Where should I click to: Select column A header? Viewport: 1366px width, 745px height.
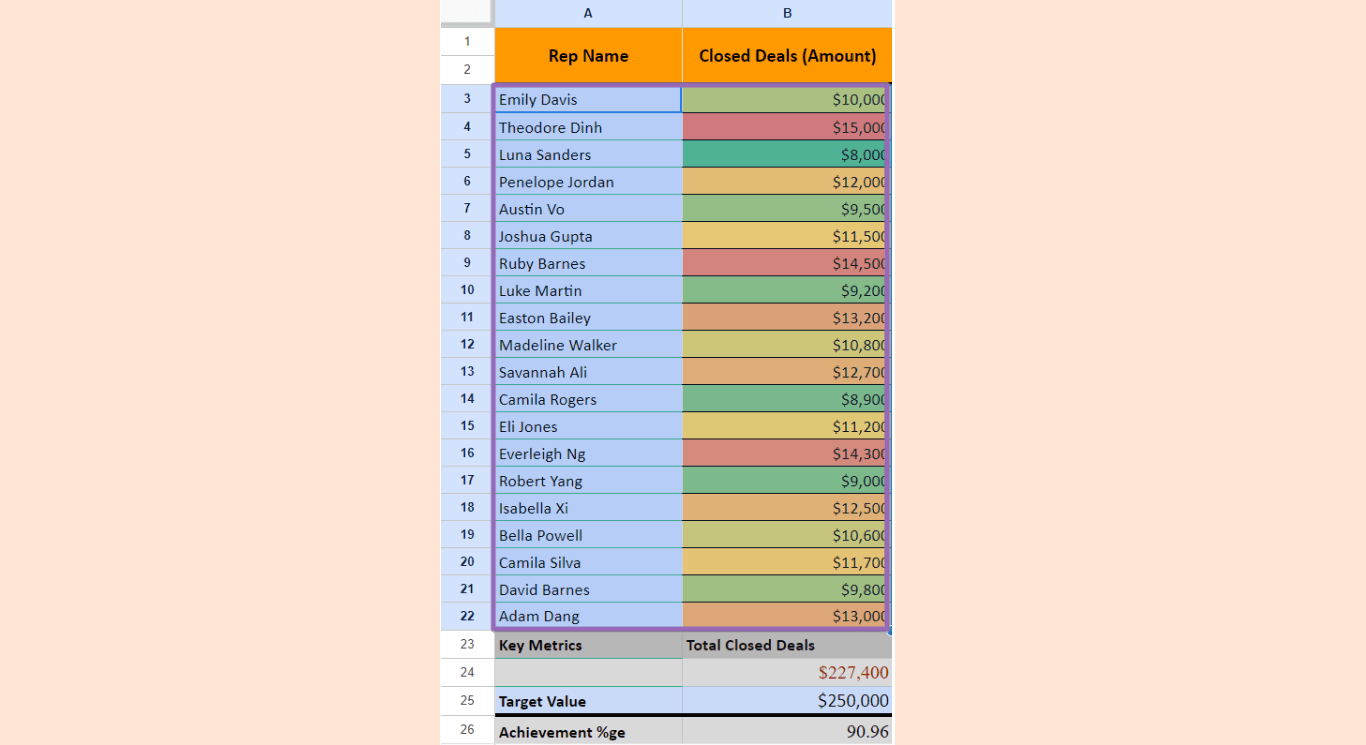588,13
